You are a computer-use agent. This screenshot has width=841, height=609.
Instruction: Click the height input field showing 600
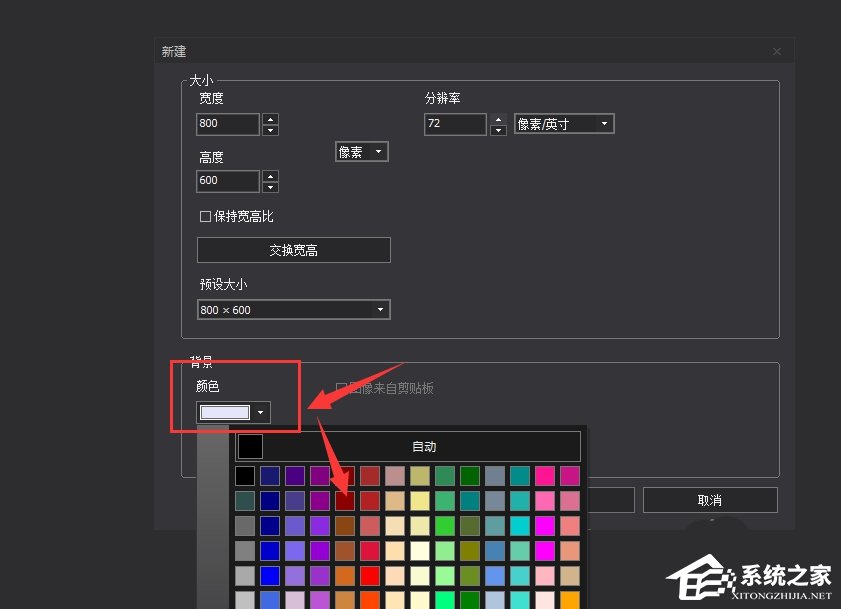click(228, 181)
